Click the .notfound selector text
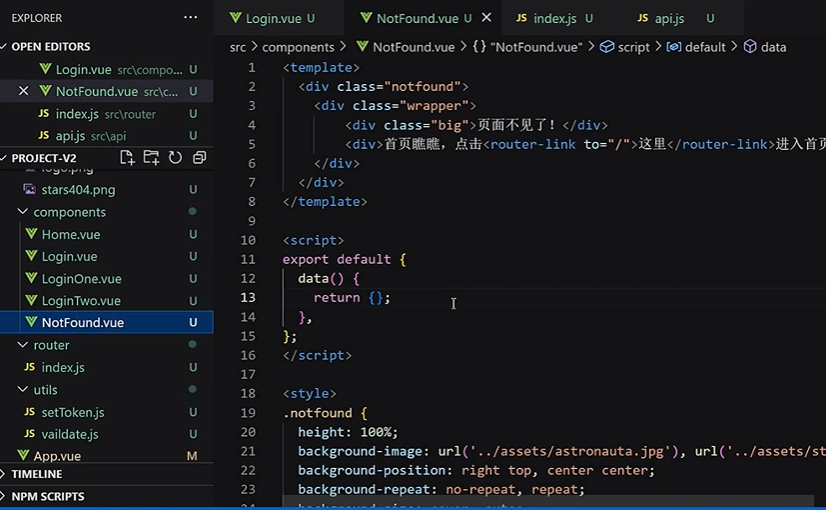This screenshot has width=826, height=510. 318,413
